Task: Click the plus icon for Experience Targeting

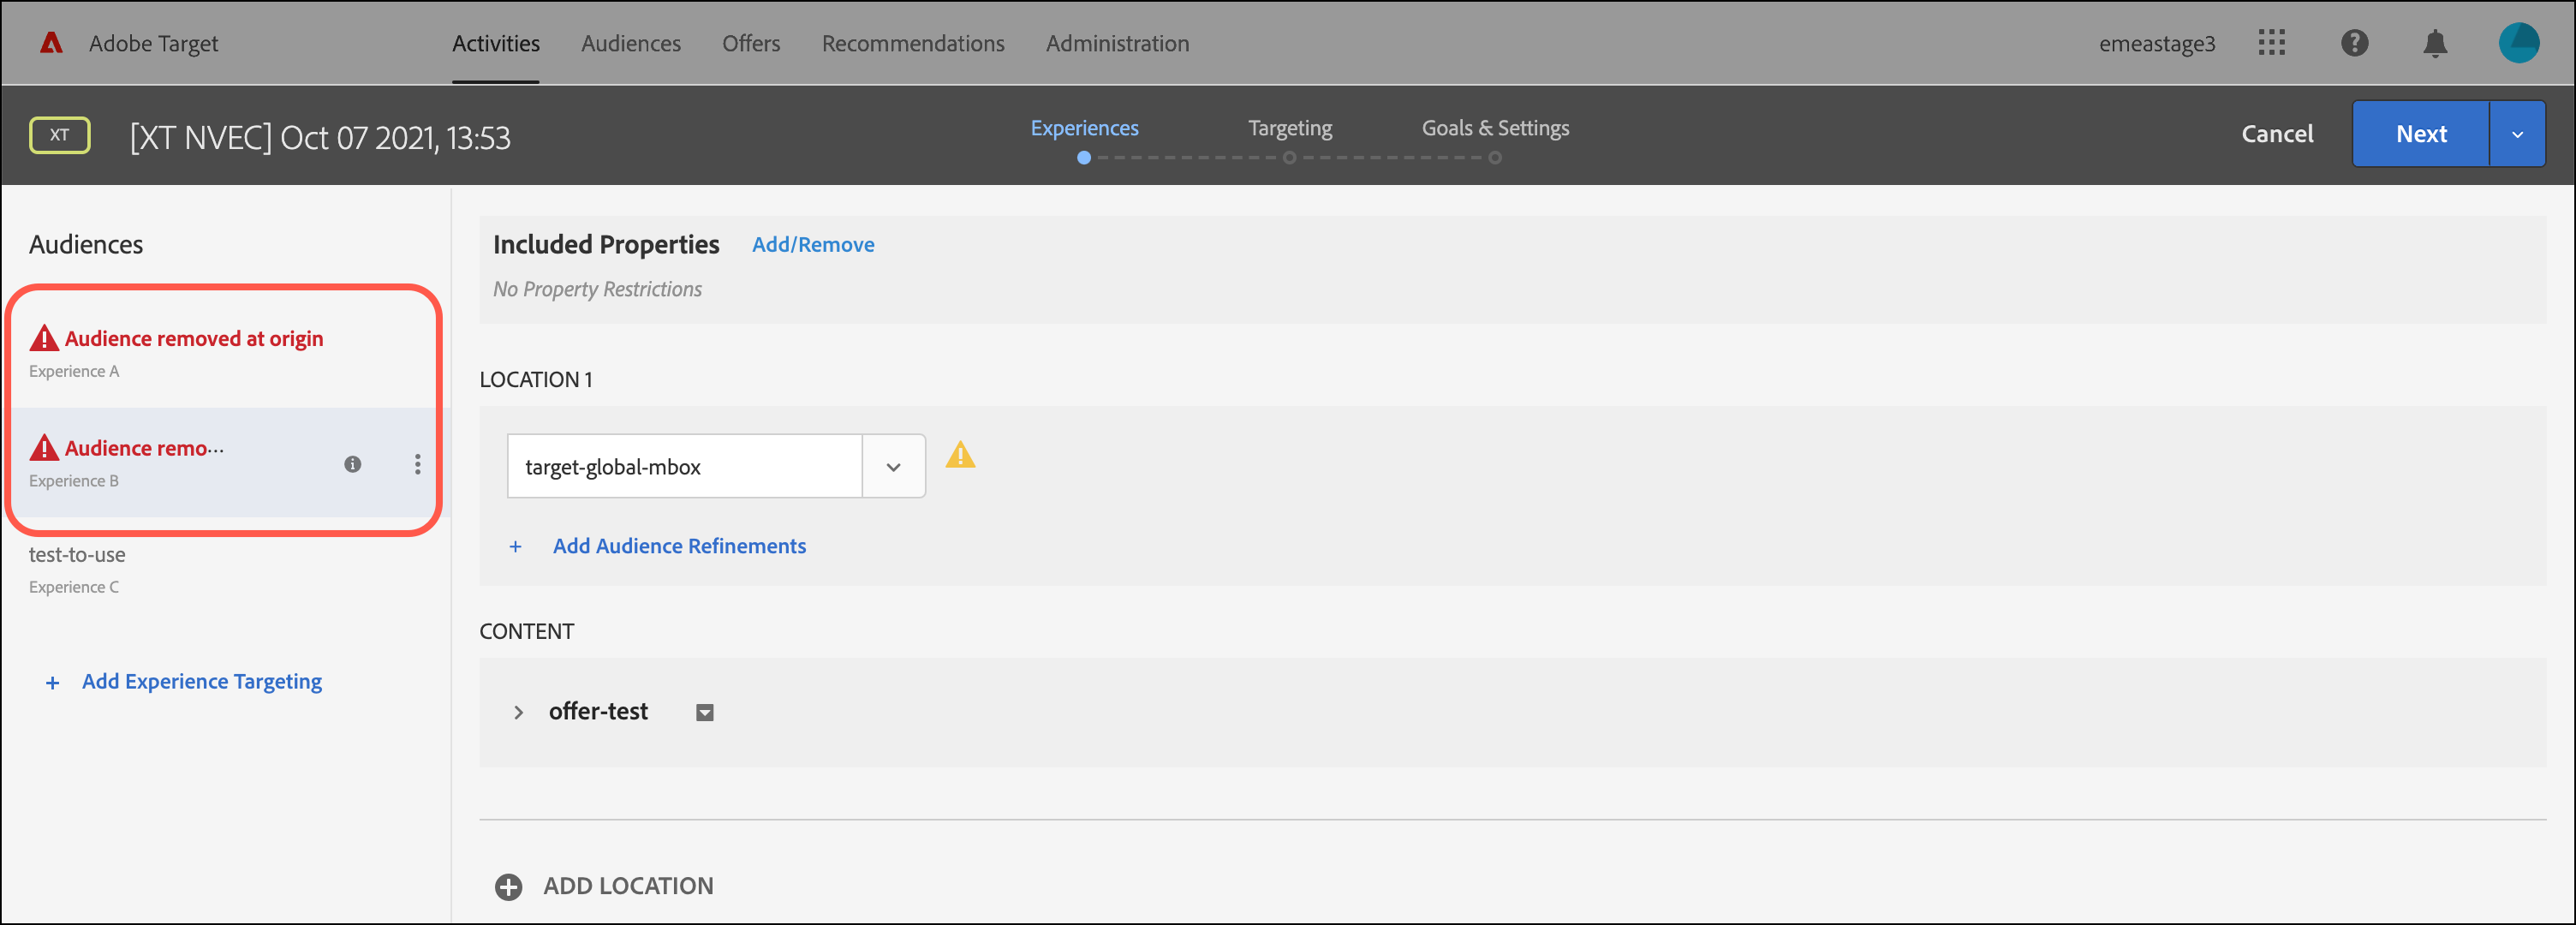Action: coord(53,682)
